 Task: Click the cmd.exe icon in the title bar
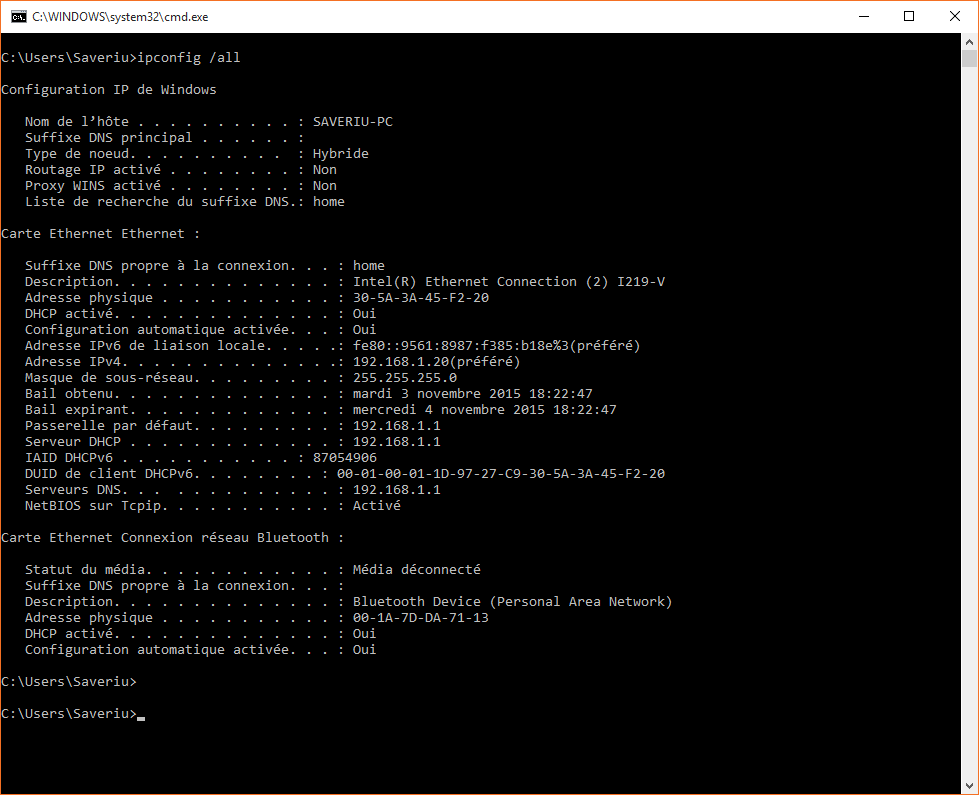click(18, 16)
